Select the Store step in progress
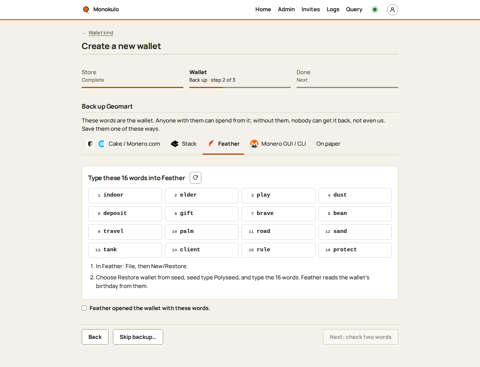The image size is (480, 367). tap(133, 78)
